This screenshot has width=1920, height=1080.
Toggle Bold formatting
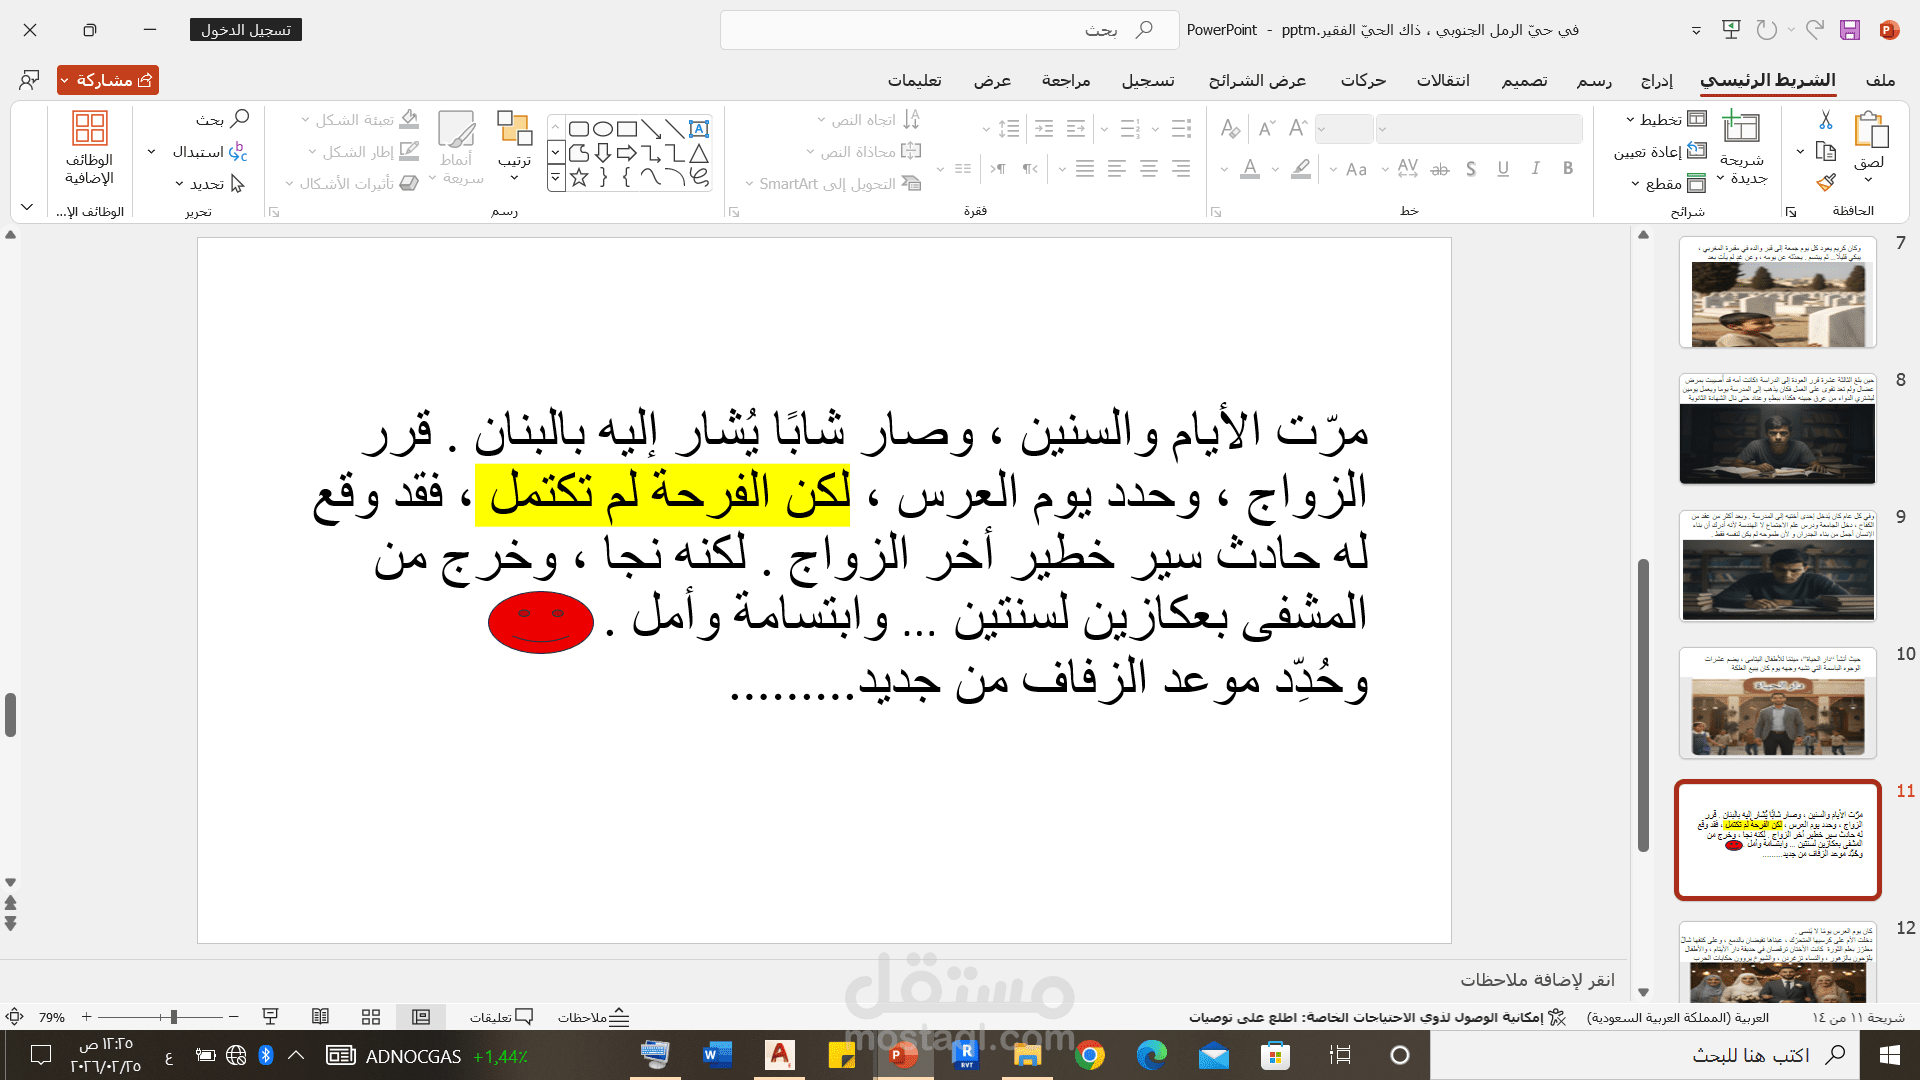point(1568,169)
